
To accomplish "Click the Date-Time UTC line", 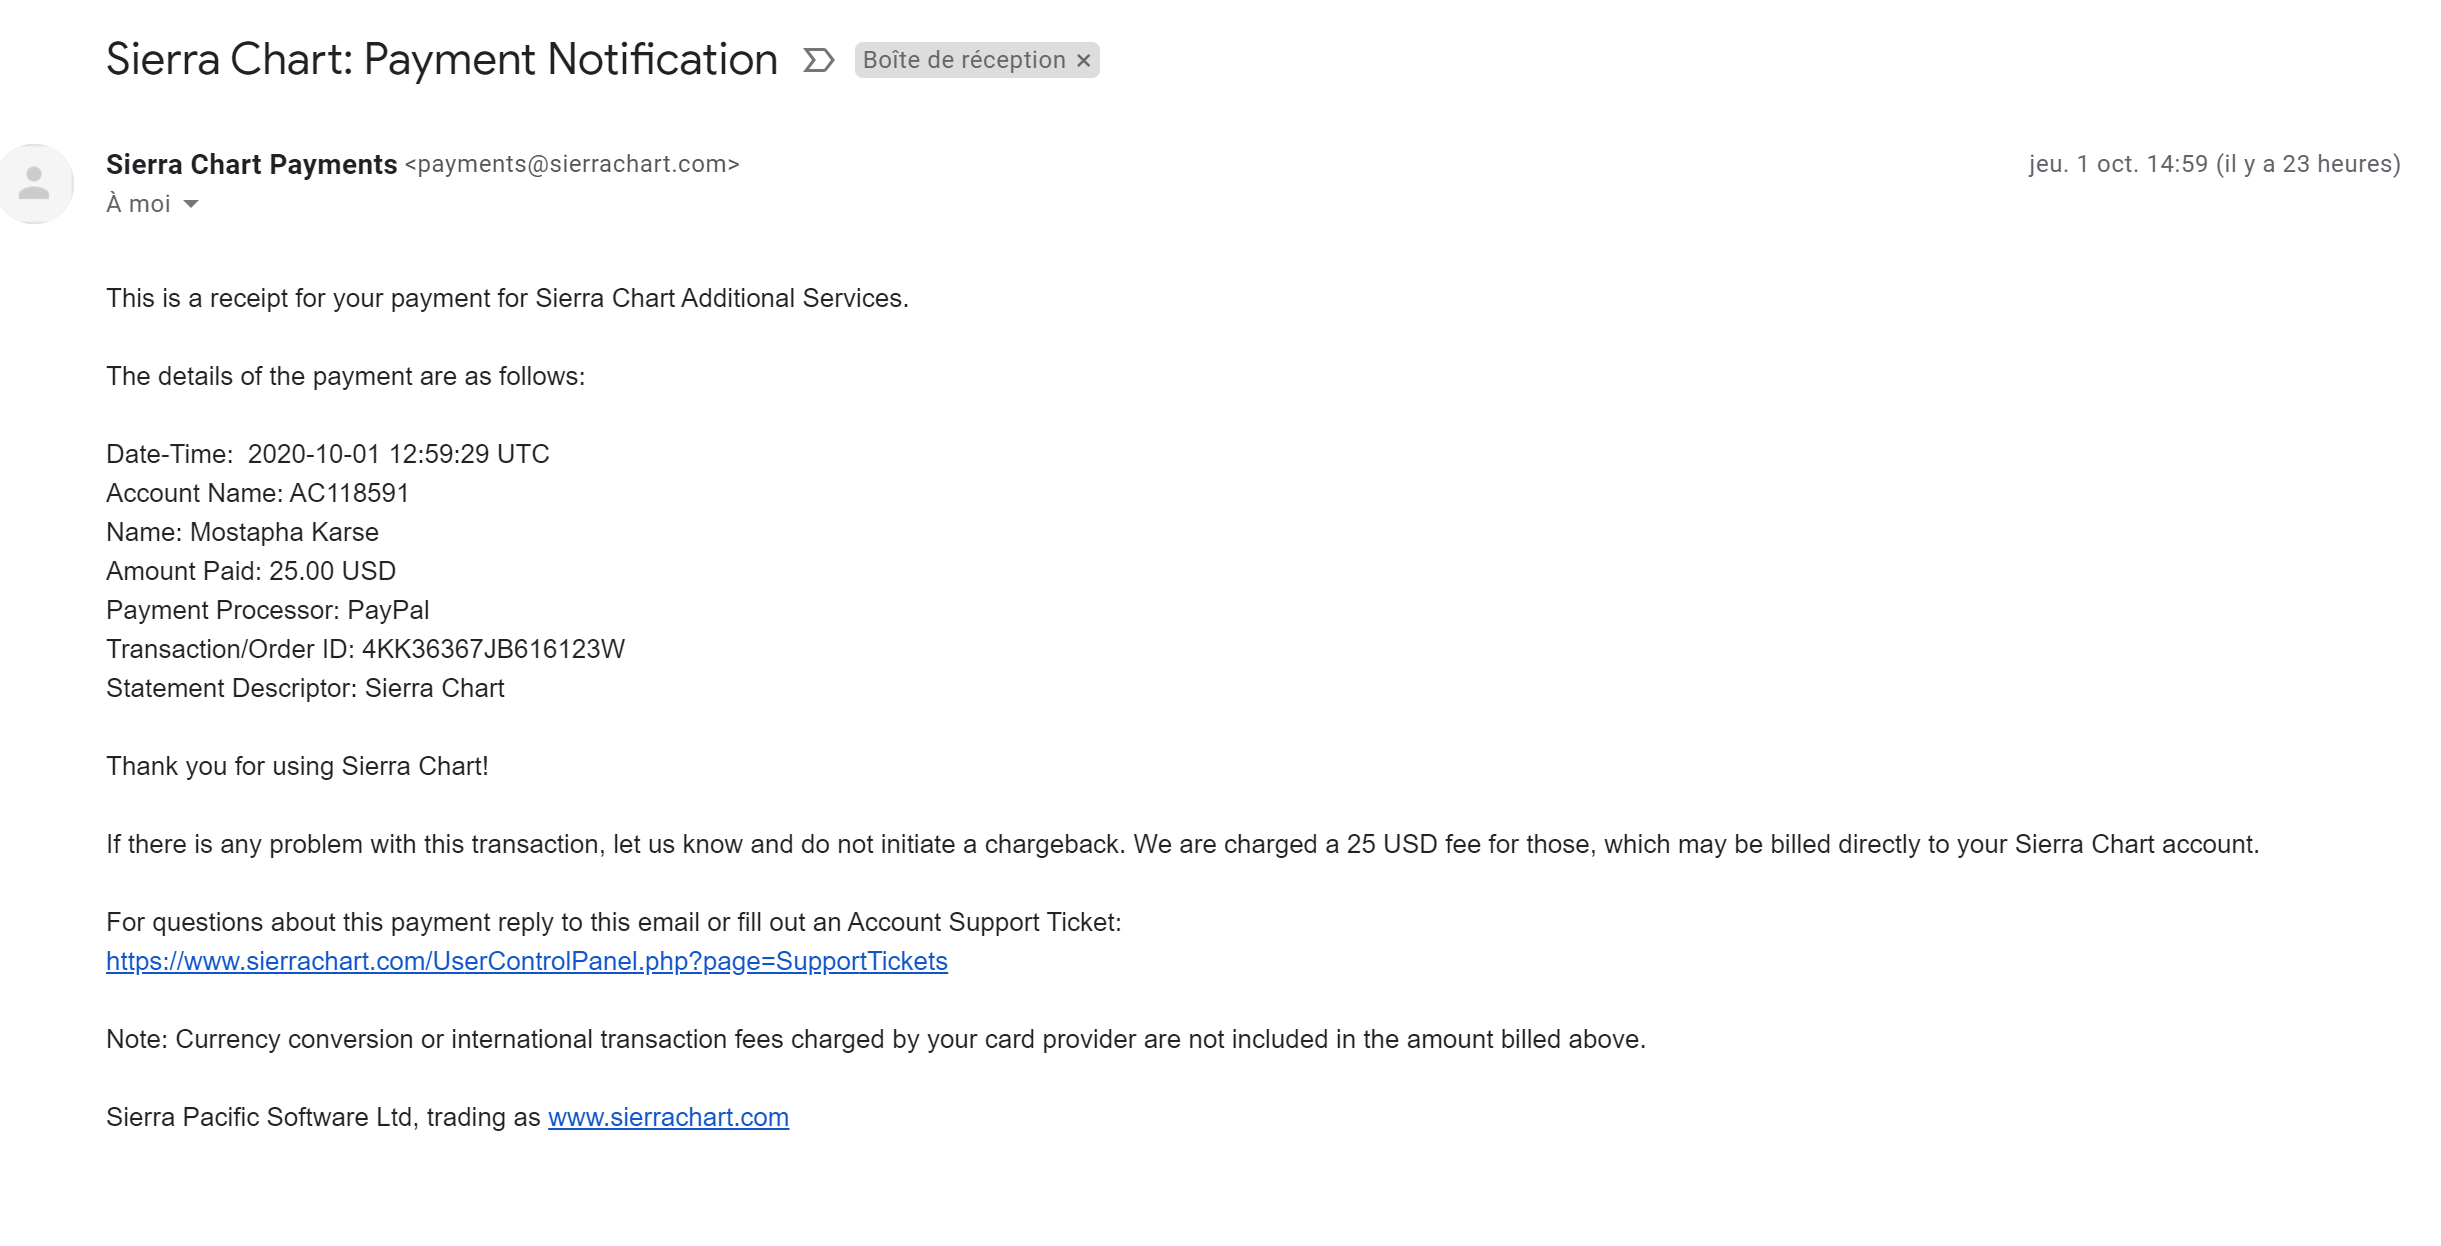I will click(327, 454).
